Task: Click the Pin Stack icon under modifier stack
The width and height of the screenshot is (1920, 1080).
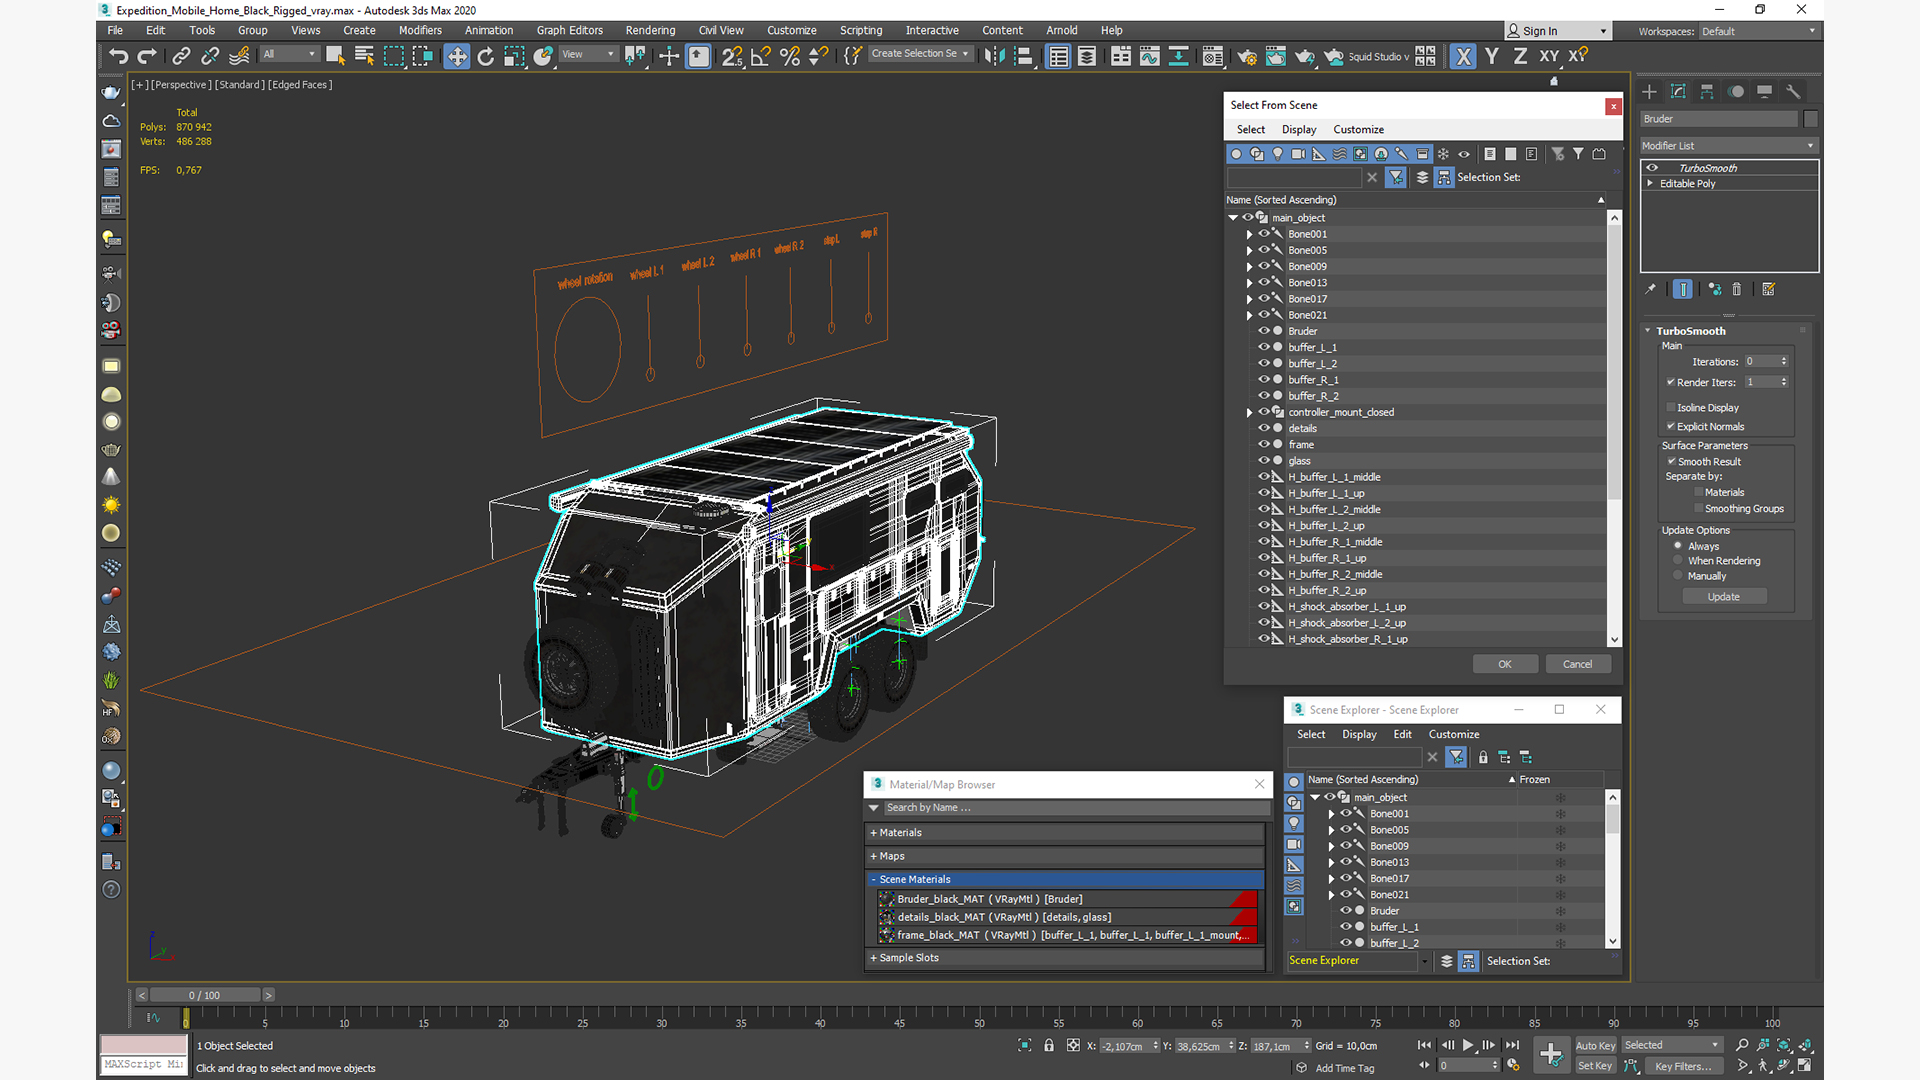Action: click(x=1650, y=289)
